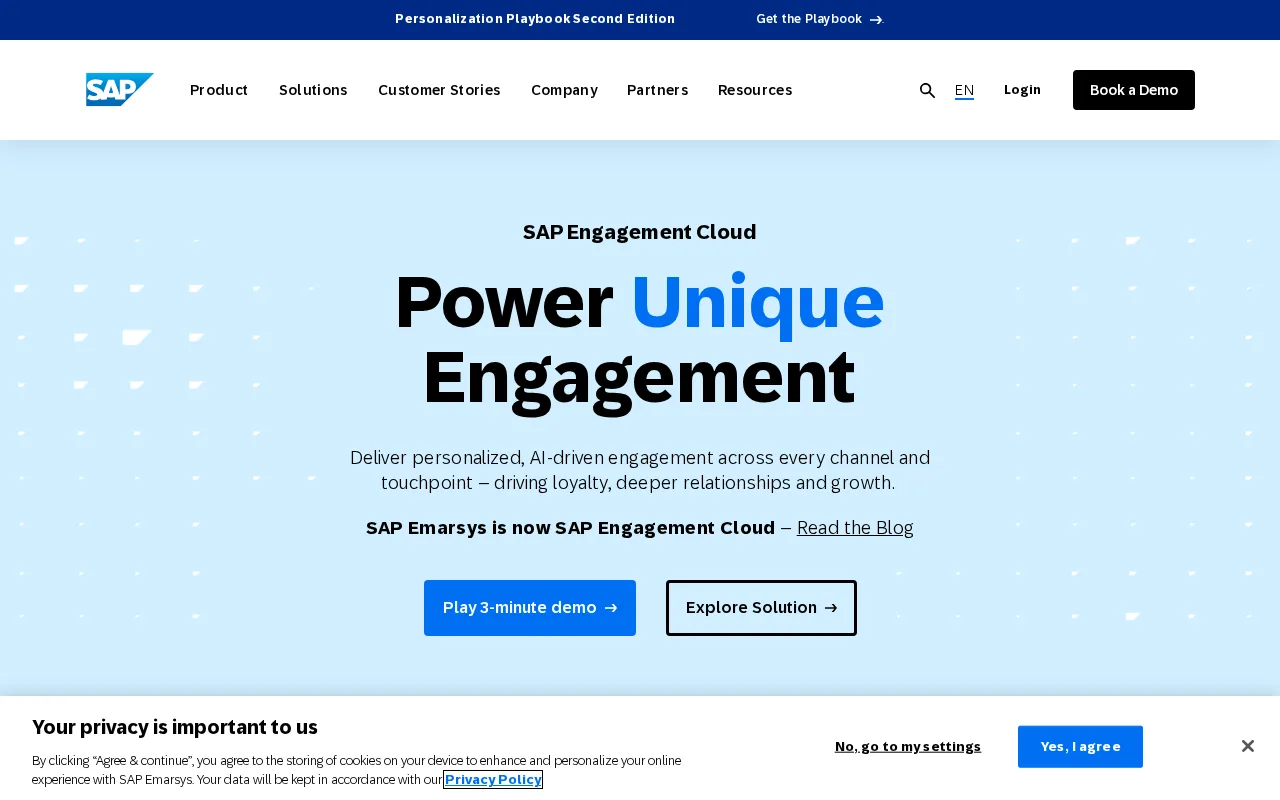
Task: Open the Customer Stories menu
Action: 439,90
